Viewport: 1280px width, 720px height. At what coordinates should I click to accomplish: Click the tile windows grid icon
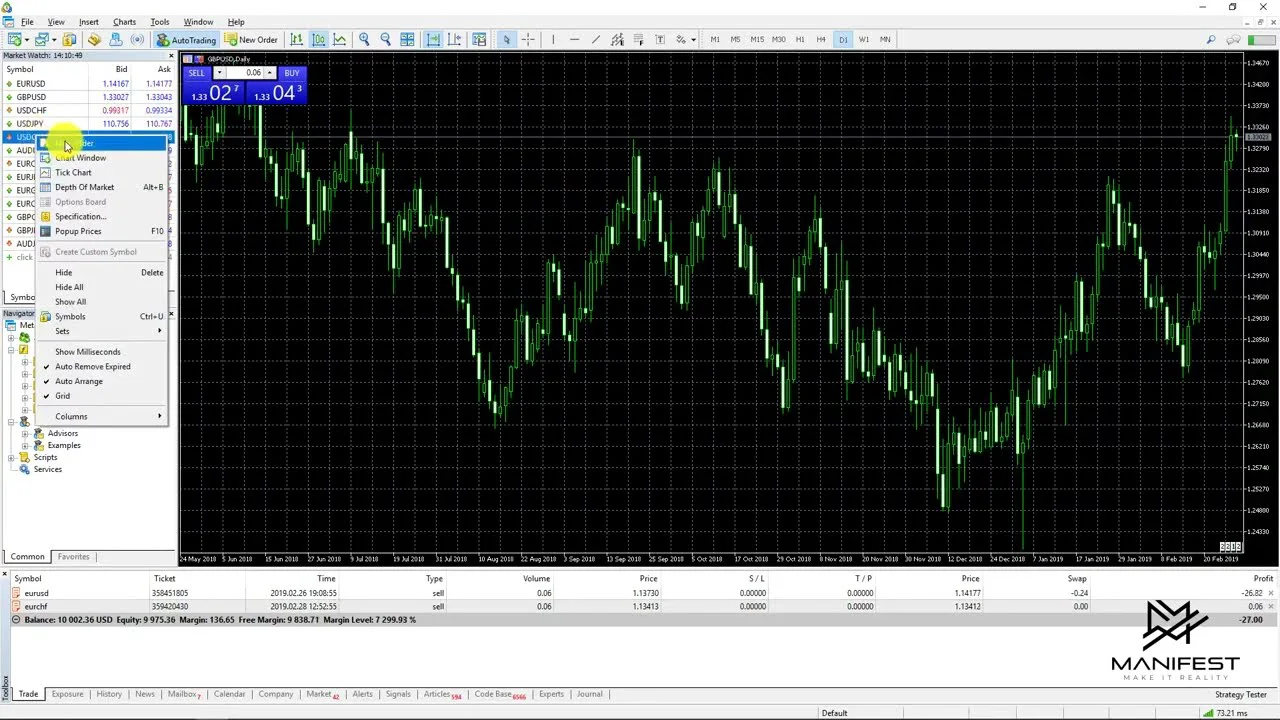click(x=408, y=40)
